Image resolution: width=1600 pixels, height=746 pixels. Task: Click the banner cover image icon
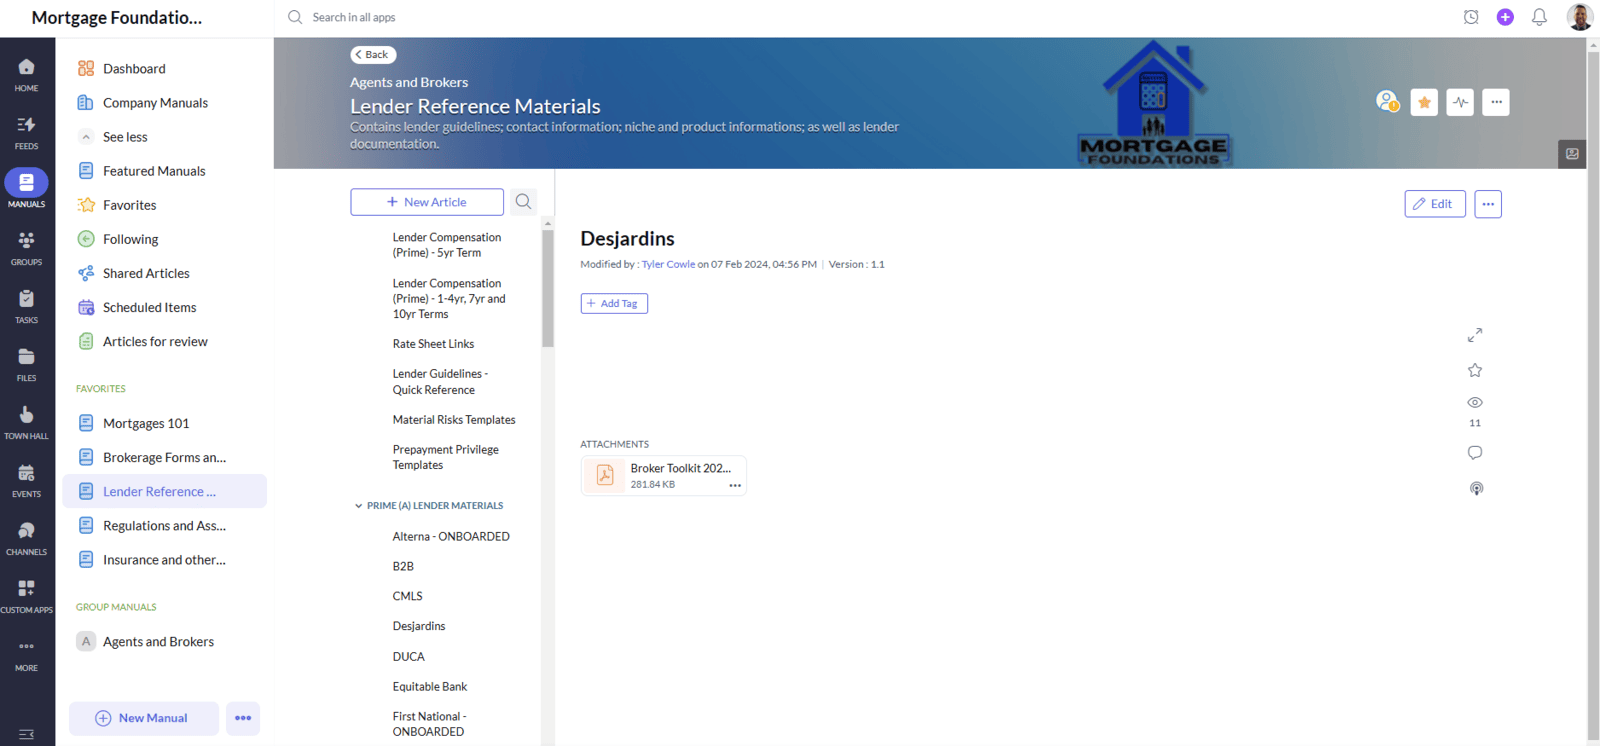click(1572, 154)
